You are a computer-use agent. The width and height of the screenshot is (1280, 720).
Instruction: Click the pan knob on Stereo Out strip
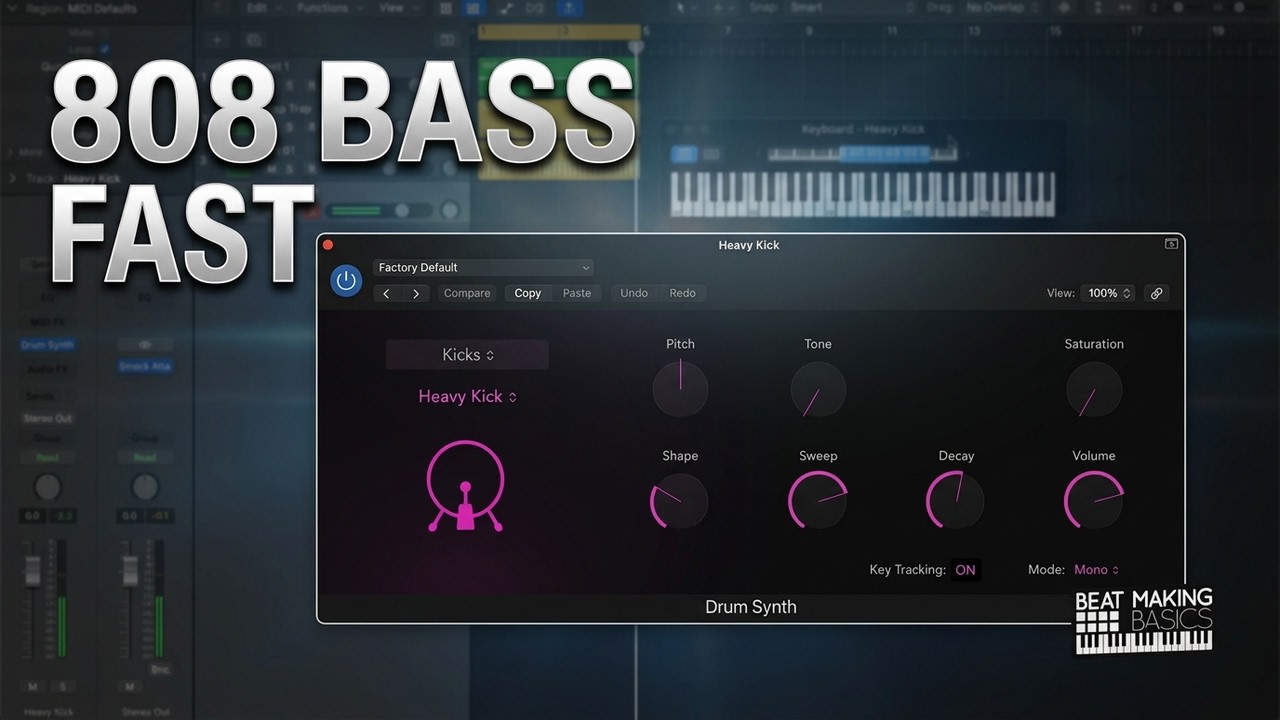[145, 488]
